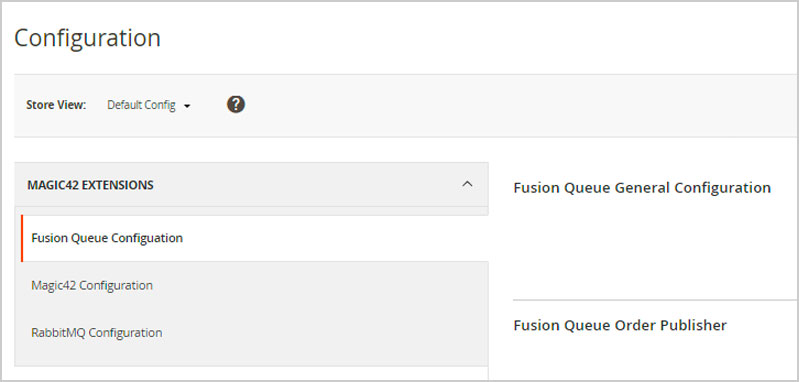Collapse the MAGIC42 EXTENSIONS chevron arrow
Image resolution: width=799 pixels, height=382 pixels.
[x=467, y=184]
